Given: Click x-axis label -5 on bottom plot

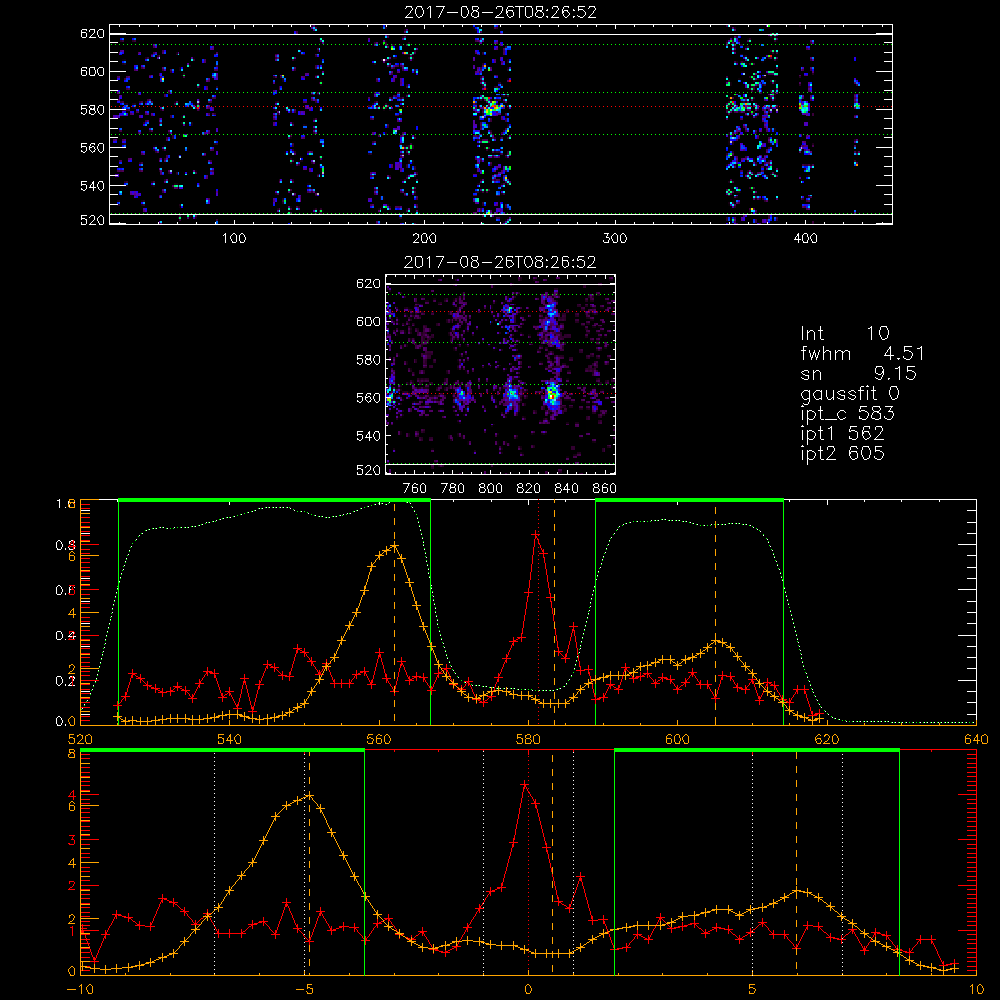Looking at the screenshot, I should click(304, 990).
